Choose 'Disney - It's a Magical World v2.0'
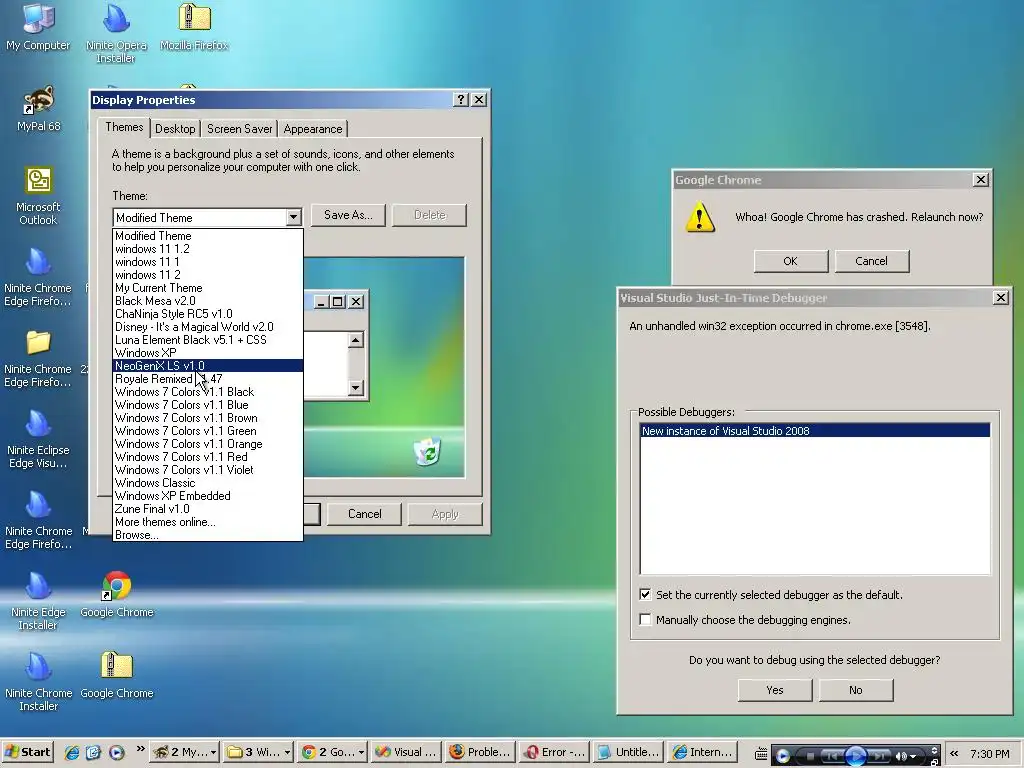The width and height of the screenshot is (1024, 768). click(x=208, y=327)
